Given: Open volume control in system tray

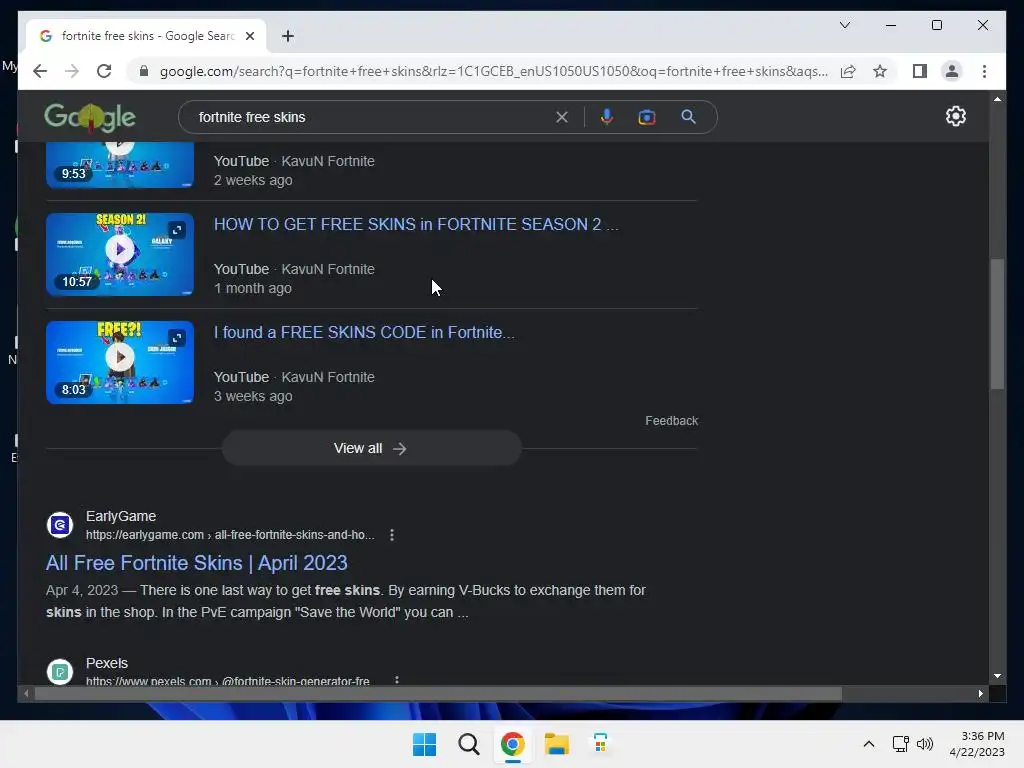Looking at the screenshot, I should pos(925,744).
